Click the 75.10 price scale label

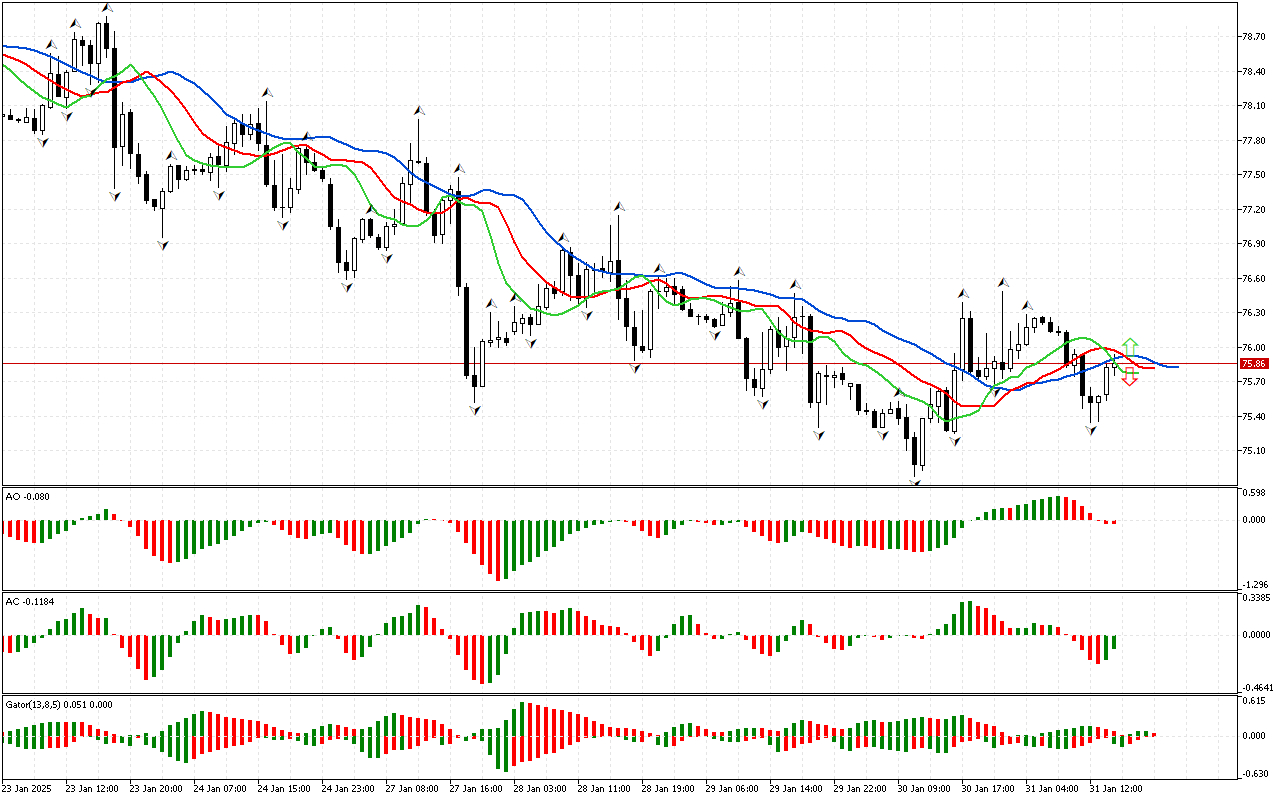click(x=1254, y=451)
